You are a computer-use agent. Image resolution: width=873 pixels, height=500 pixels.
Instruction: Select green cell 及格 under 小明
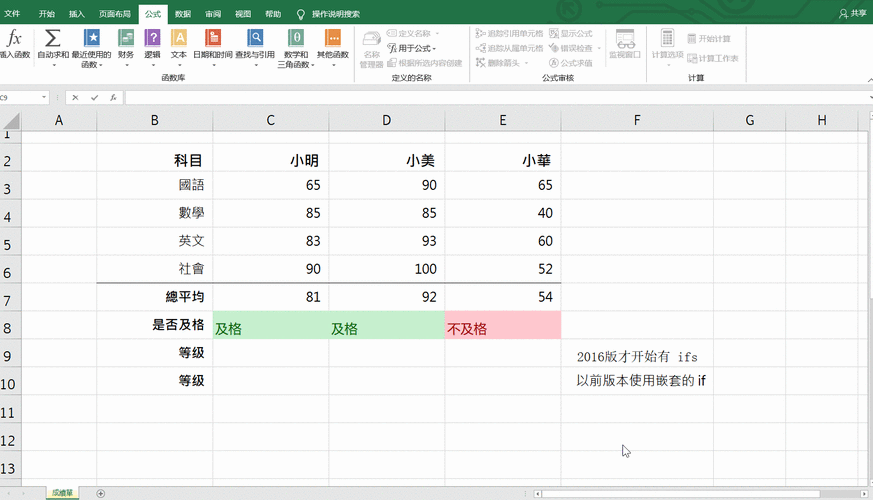click(x=271, y=325)
